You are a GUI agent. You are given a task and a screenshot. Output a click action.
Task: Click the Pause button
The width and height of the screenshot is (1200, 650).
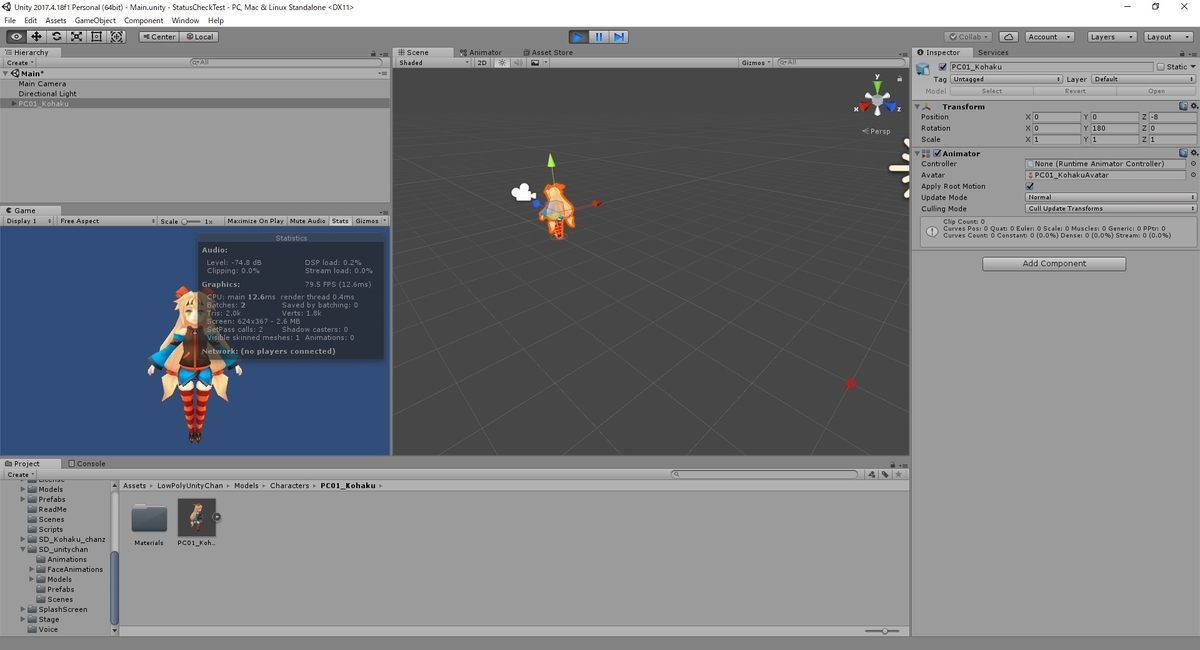click(x=598, y=37)
